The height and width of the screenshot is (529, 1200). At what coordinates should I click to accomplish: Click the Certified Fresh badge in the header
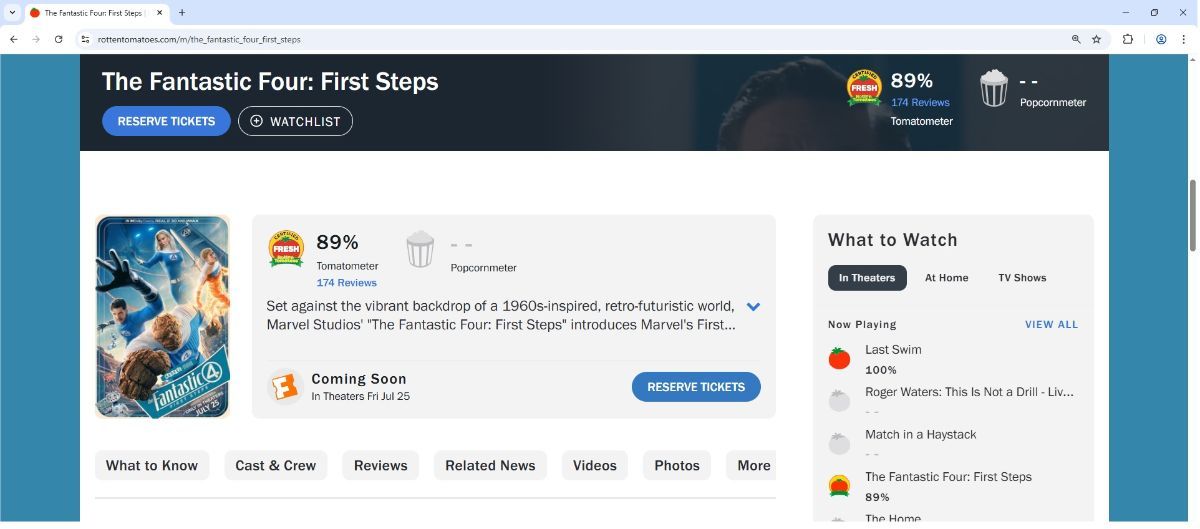tap(864, 88)
